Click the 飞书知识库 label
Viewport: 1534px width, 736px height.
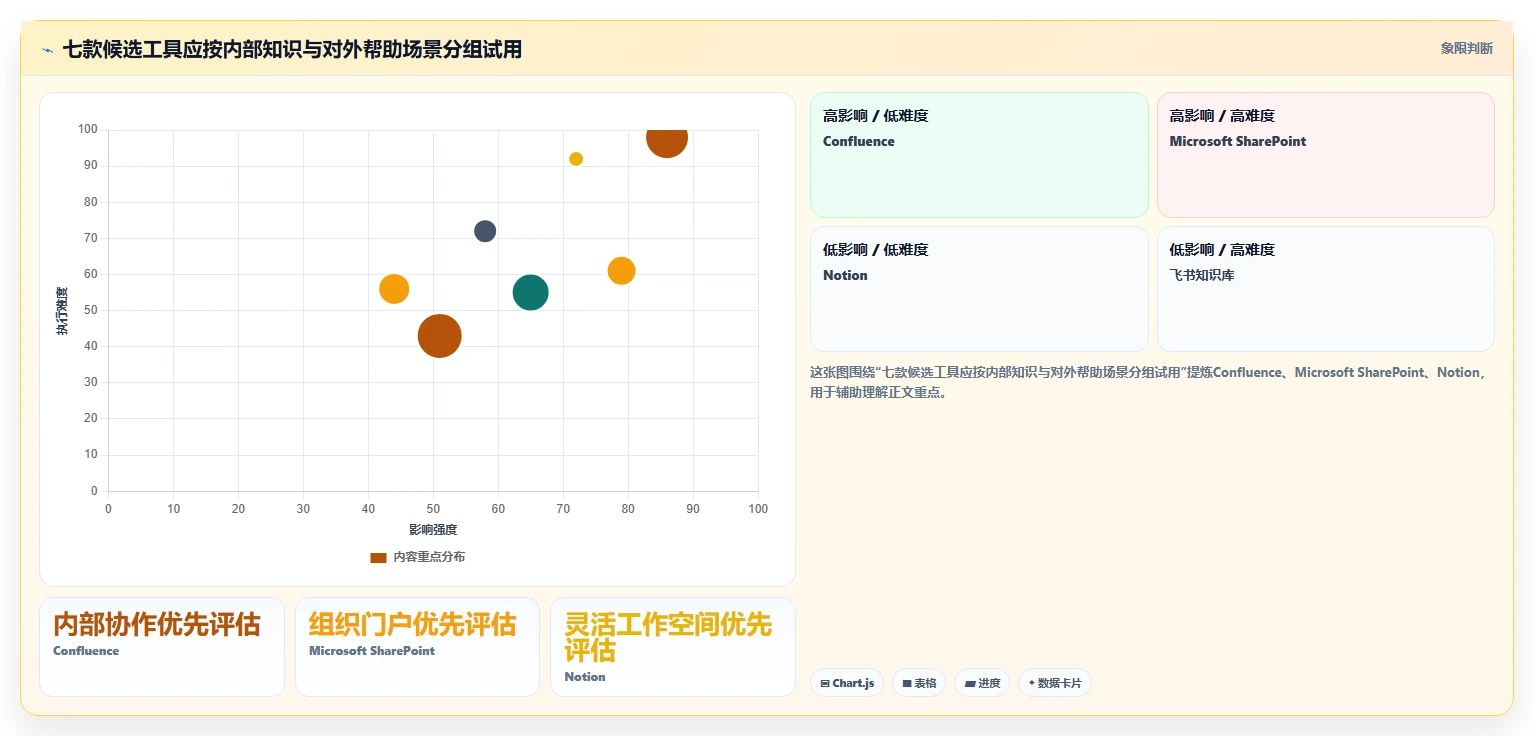(x=1202, y=275)
